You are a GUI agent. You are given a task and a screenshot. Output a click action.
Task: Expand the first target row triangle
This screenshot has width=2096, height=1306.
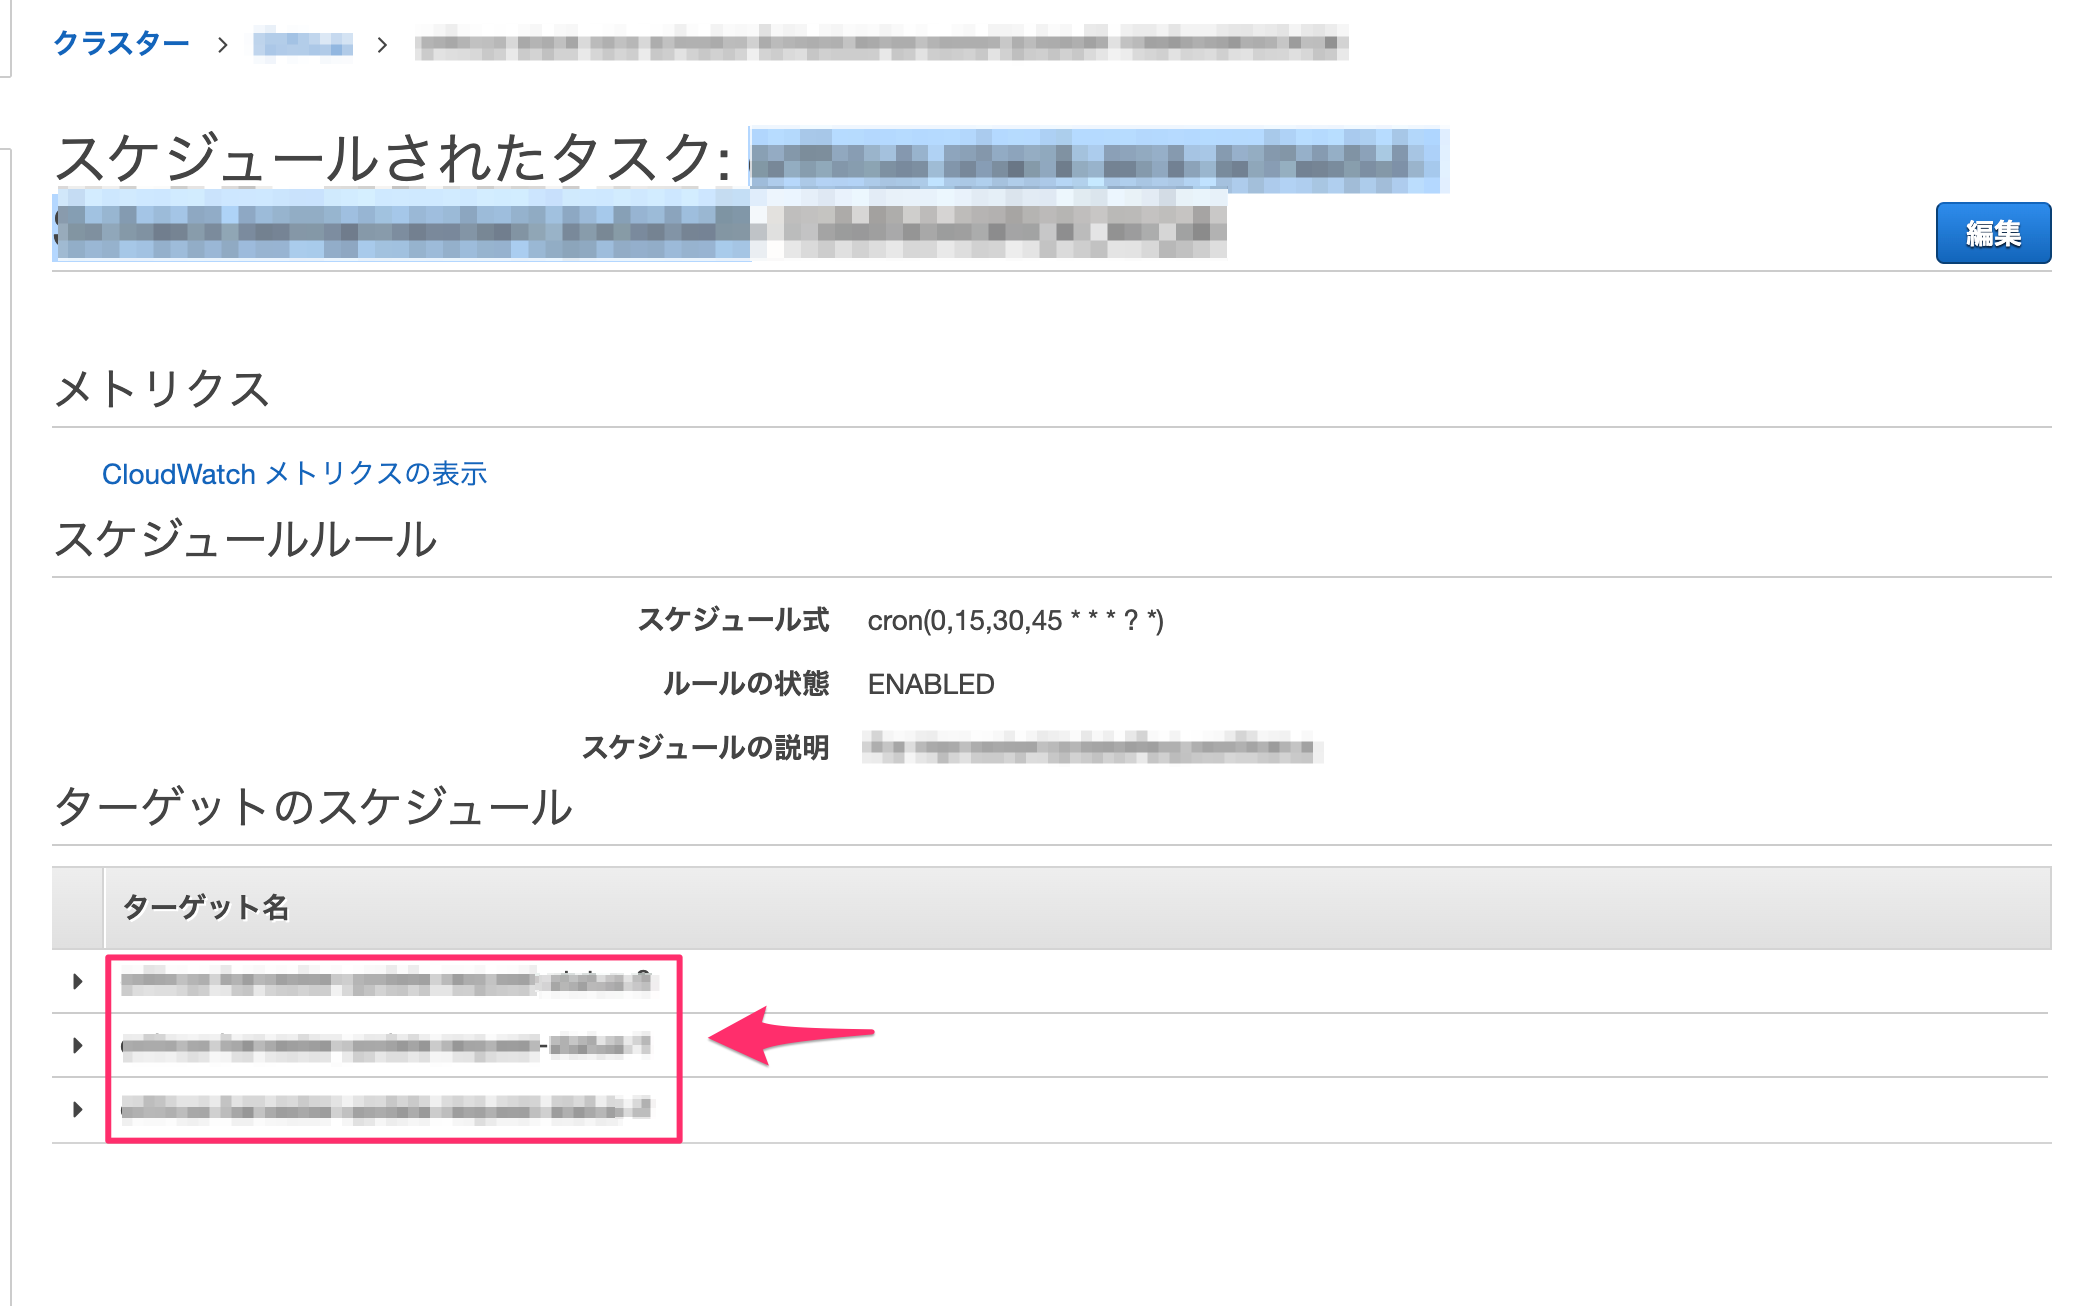click(77, 981)
